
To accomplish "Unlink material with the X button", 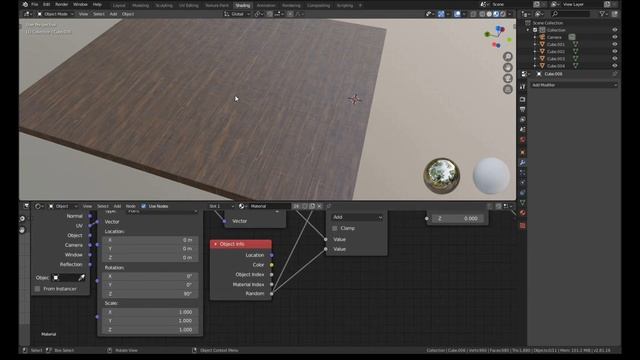I will coord(320,206).
